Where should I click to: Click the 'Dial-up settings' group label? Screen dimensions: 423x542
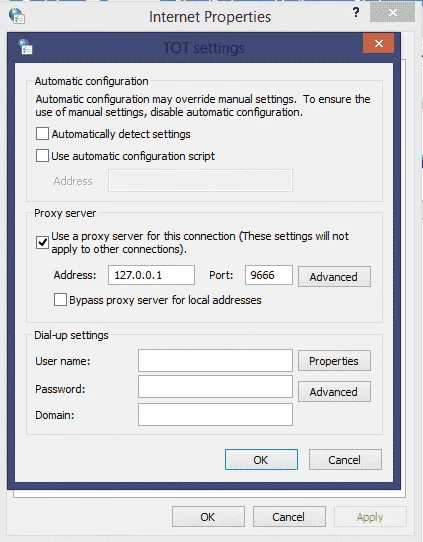tap(71, 335)
